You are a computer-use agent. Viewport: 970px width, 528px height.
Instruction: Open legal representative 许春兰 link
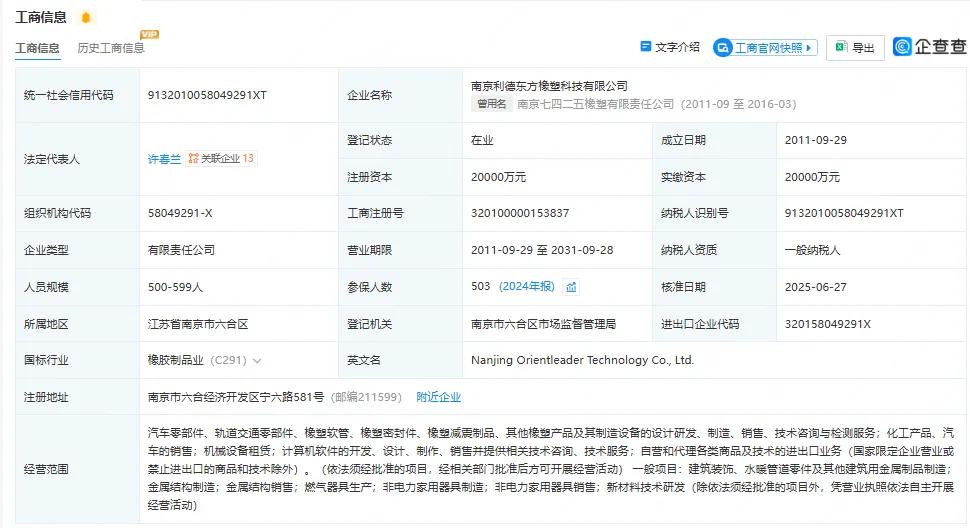pyautogui.click(x=164, y=159)
